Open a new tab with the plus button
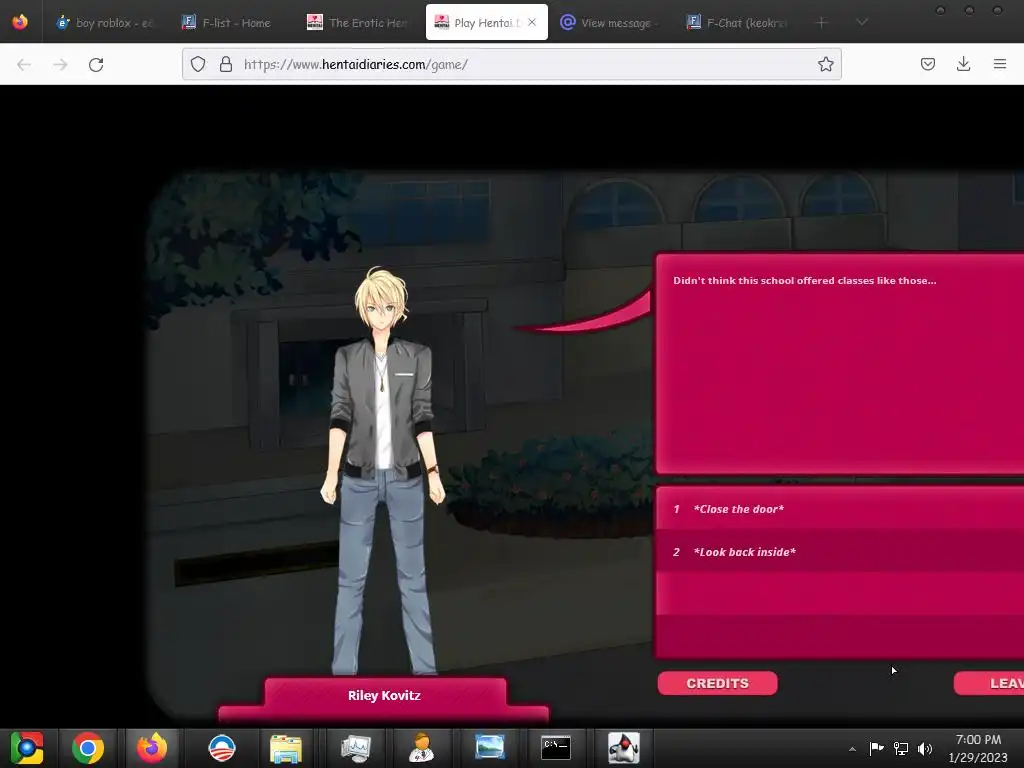 822,22
